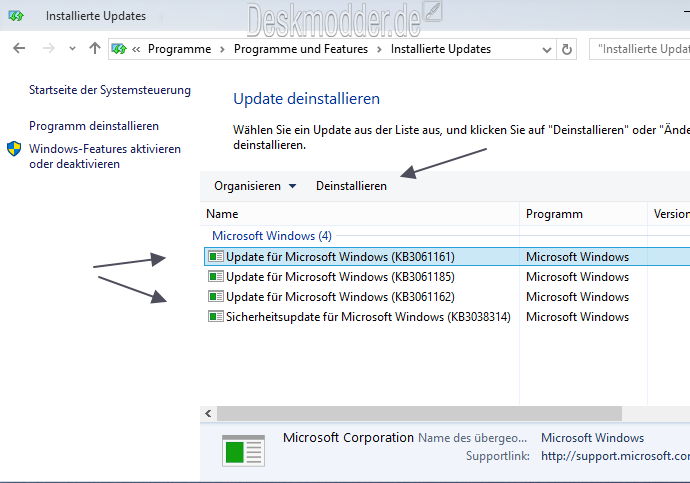Sort by the Version column header

click(x=669, y=214)
